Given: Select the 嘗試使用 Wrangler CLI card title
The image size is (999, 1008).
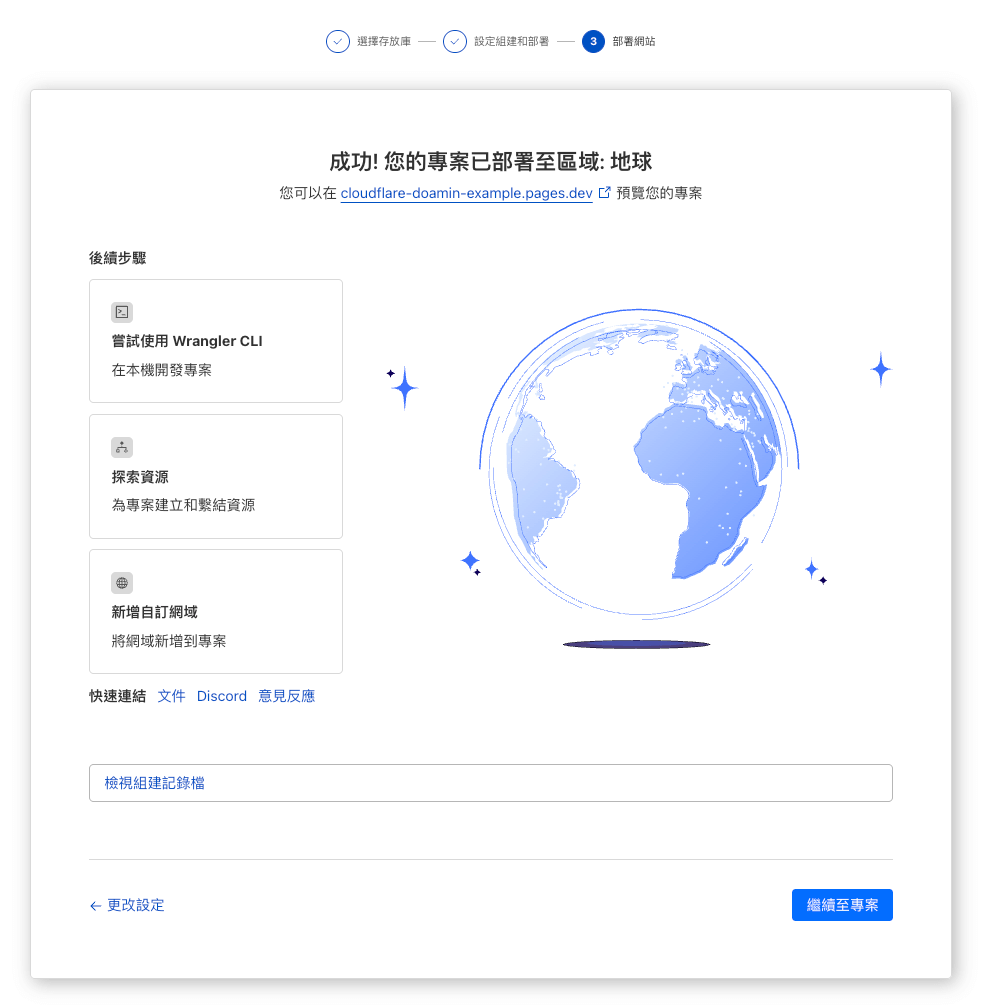Looking at the screenshot, I should [187, 341].
